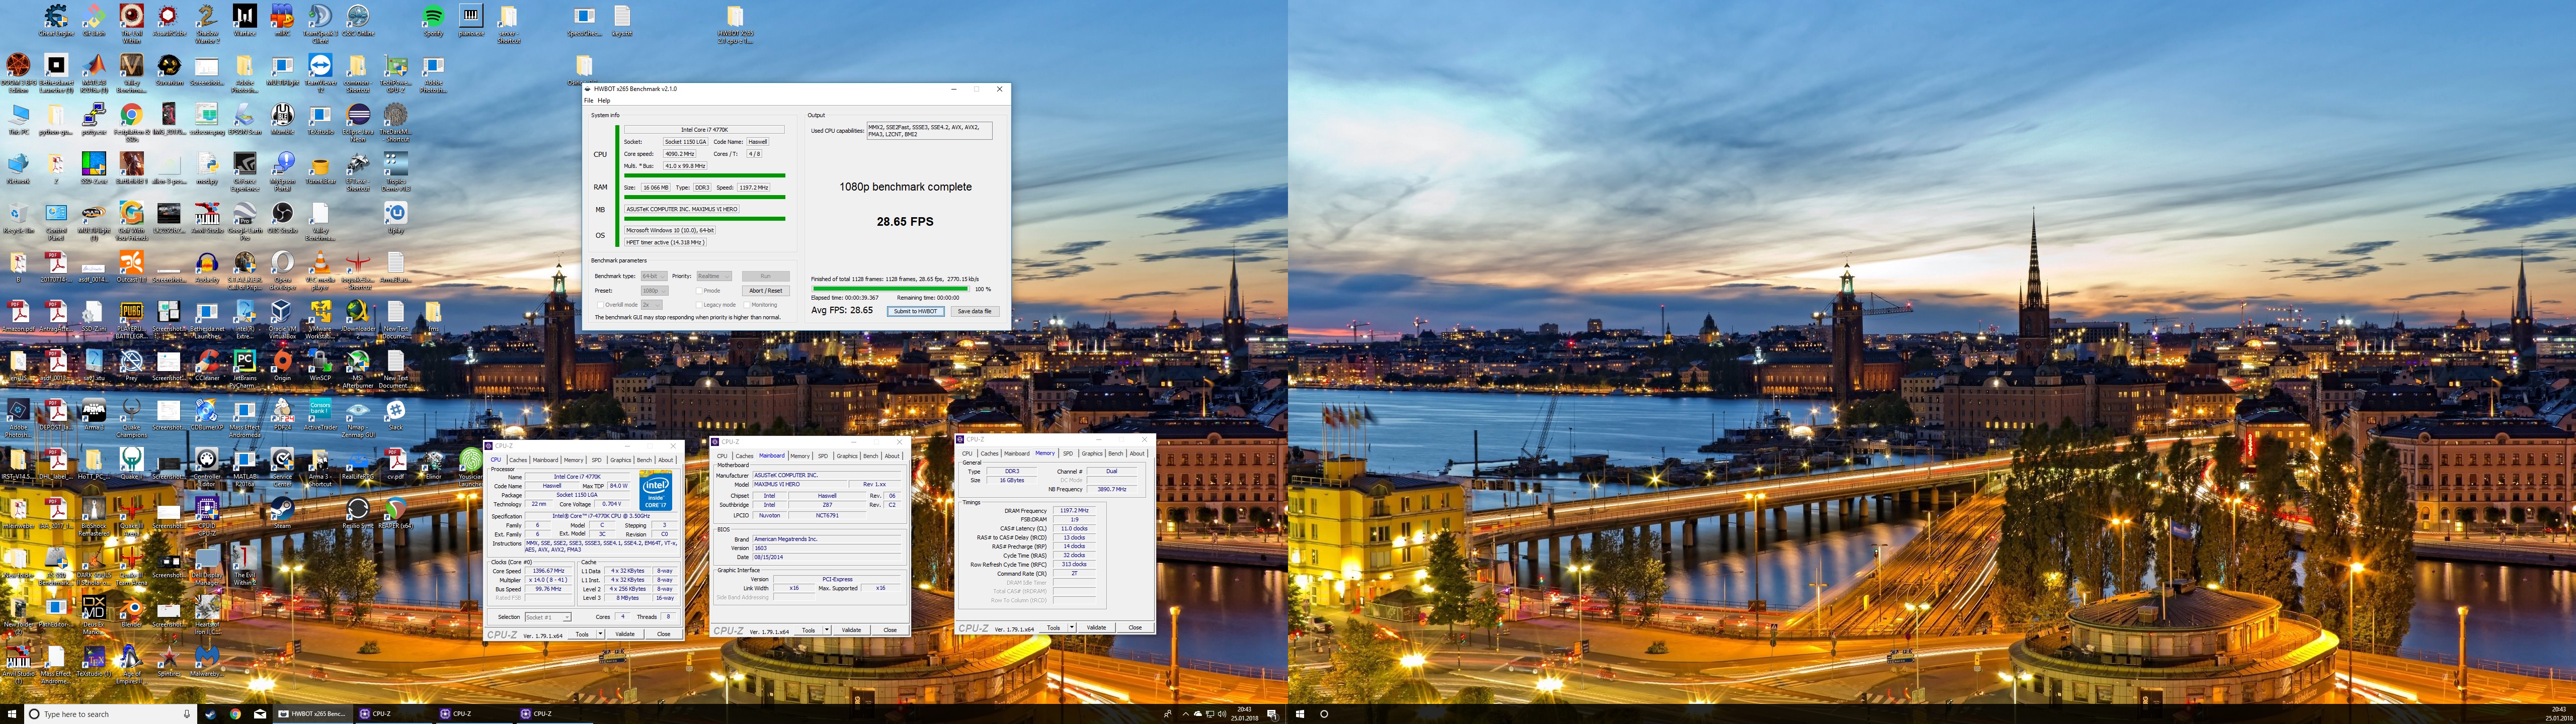Select Bench tab in CPU-Z Memory window
Screen dimensions: 2576x724
[x=1115, y=454]
